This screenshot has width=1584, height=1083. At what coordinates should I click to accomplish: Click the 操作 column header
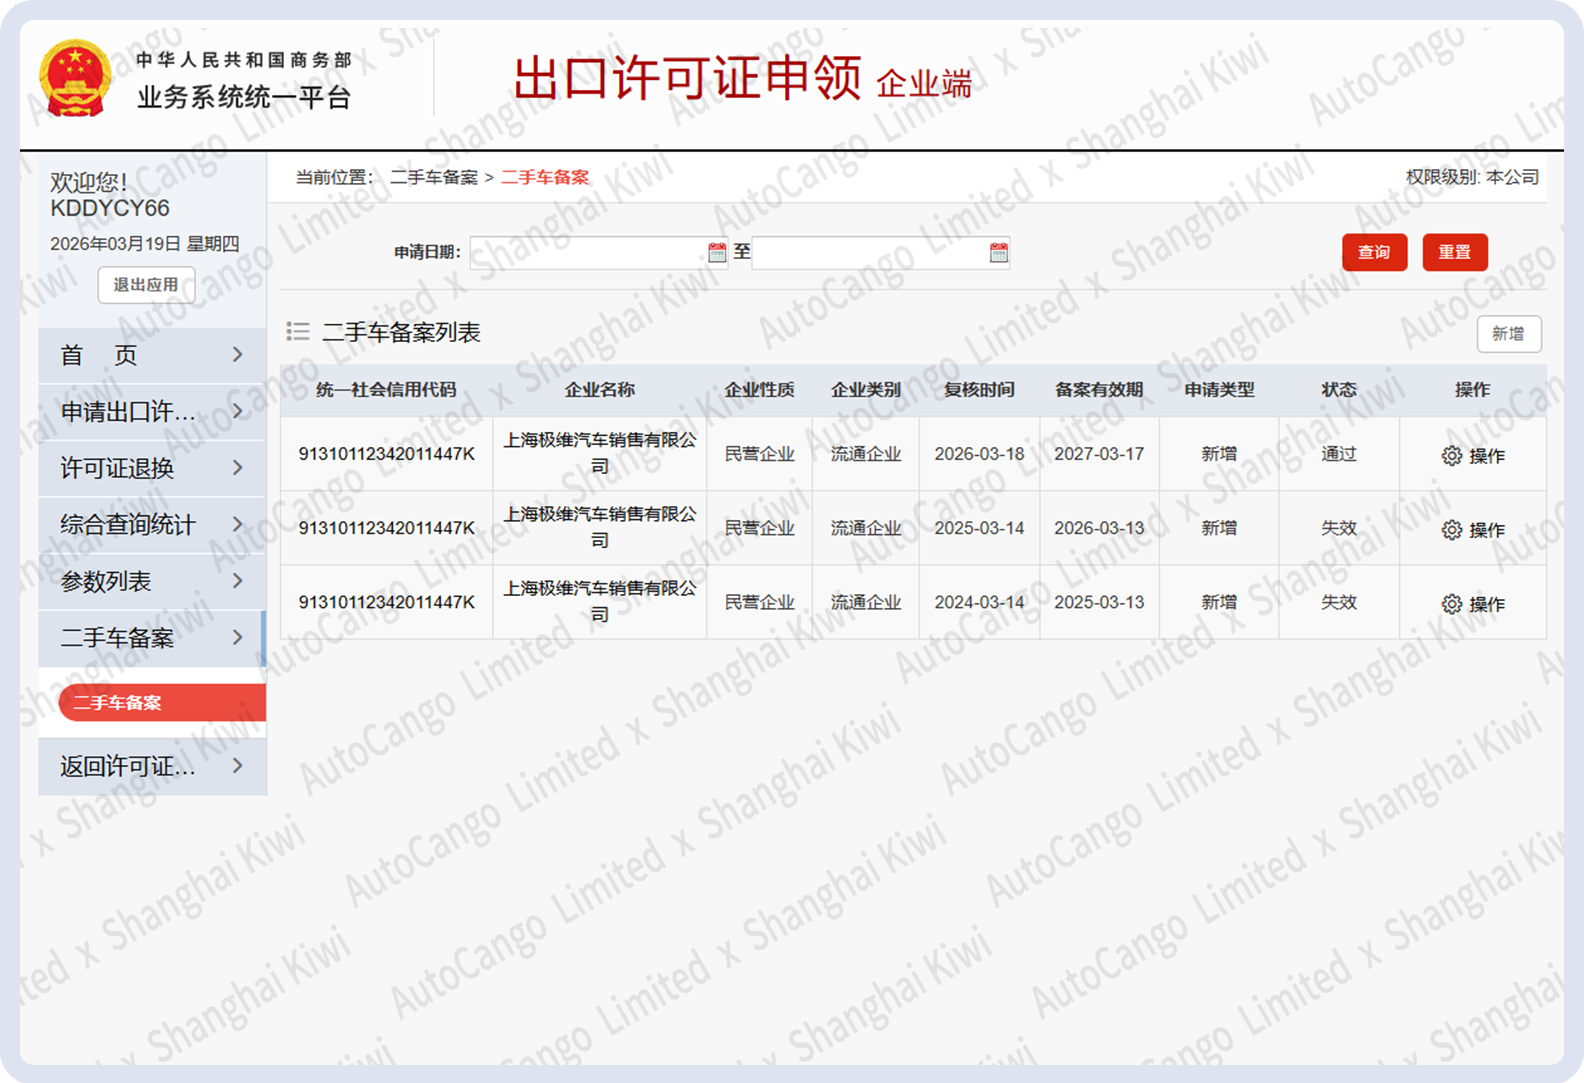click(x=1472, y=390)
